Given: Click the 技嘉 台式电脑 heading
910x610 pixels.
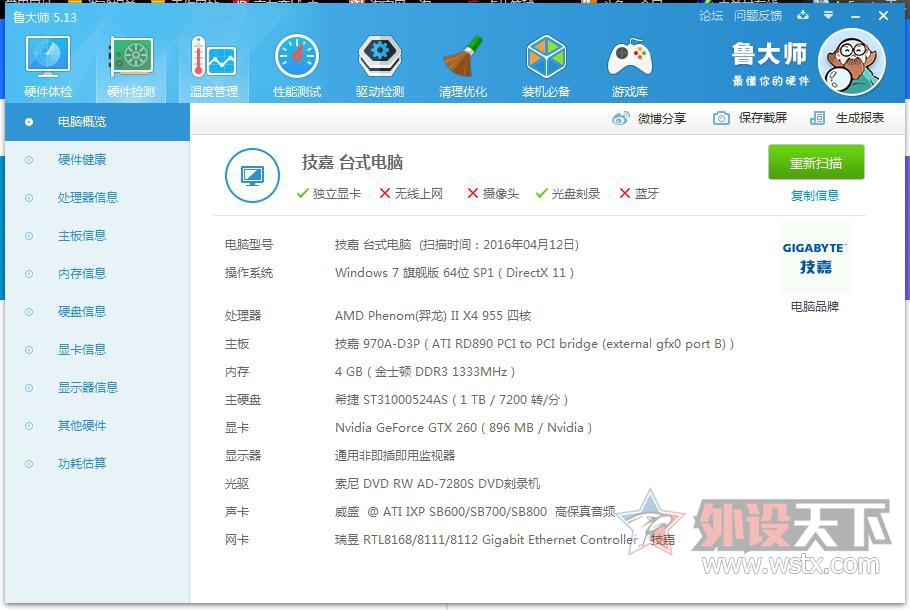Looking at the screenshot, I should (352, 163).
